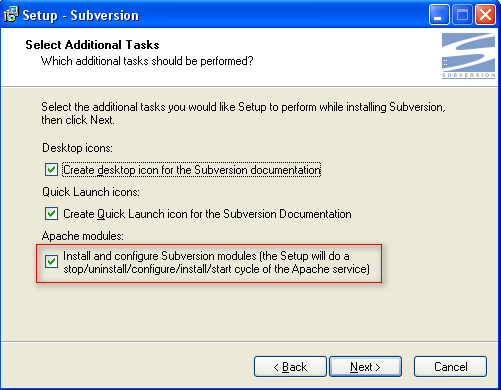Click the 'Desktop icons:' group label

[77, 148]
